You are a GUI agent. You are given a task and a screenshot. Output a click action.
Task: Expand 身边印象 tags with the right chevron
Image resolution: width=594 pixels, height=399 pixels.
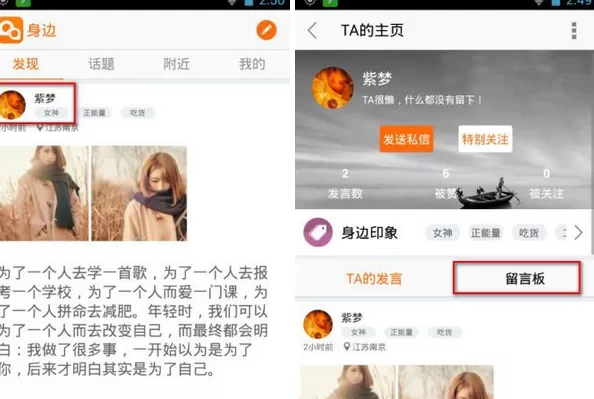click(578, 233)
